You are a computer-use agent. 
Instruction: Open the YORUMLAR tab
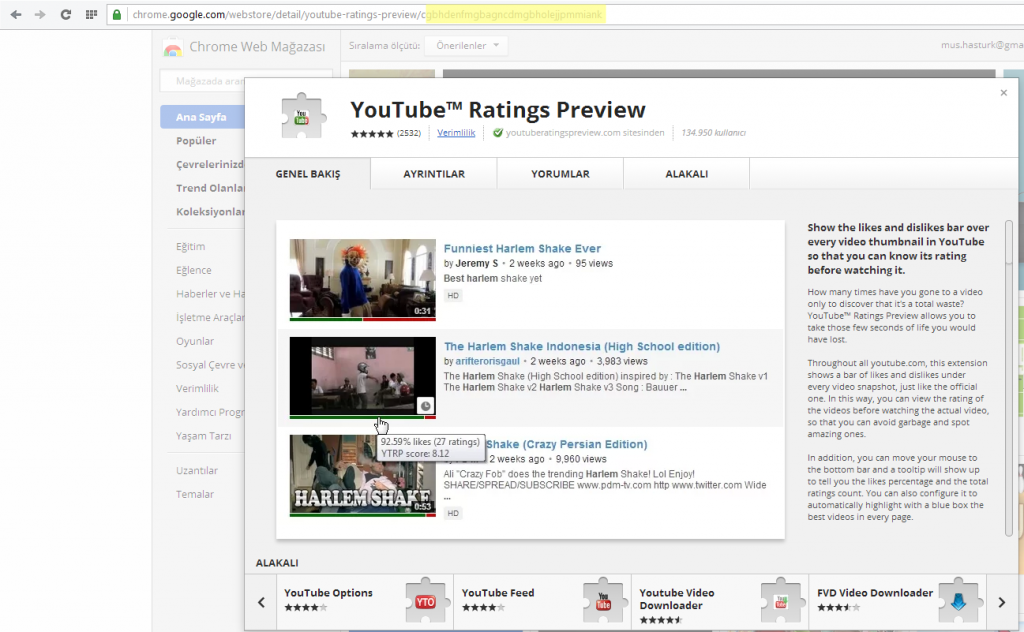click(x=560, y=174)
